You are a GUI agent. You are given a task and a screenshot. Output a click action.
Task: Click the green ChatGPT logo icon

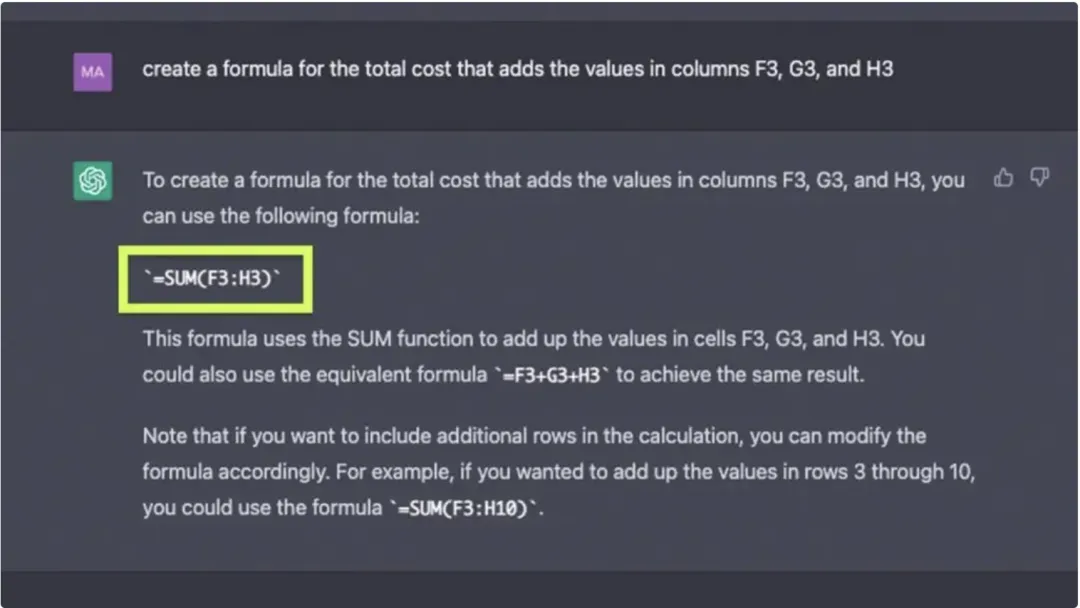[x=93, y=182]
